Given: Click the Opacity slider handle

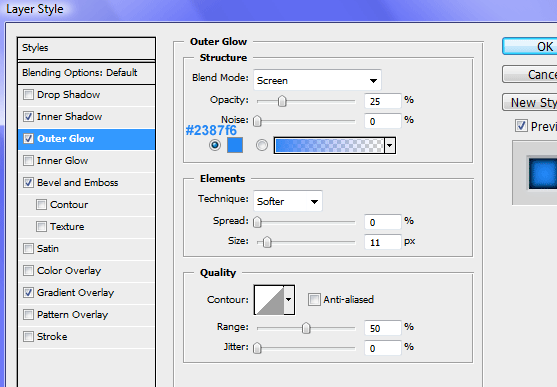Looking at the screenshot, I should [x=282, y=101].
